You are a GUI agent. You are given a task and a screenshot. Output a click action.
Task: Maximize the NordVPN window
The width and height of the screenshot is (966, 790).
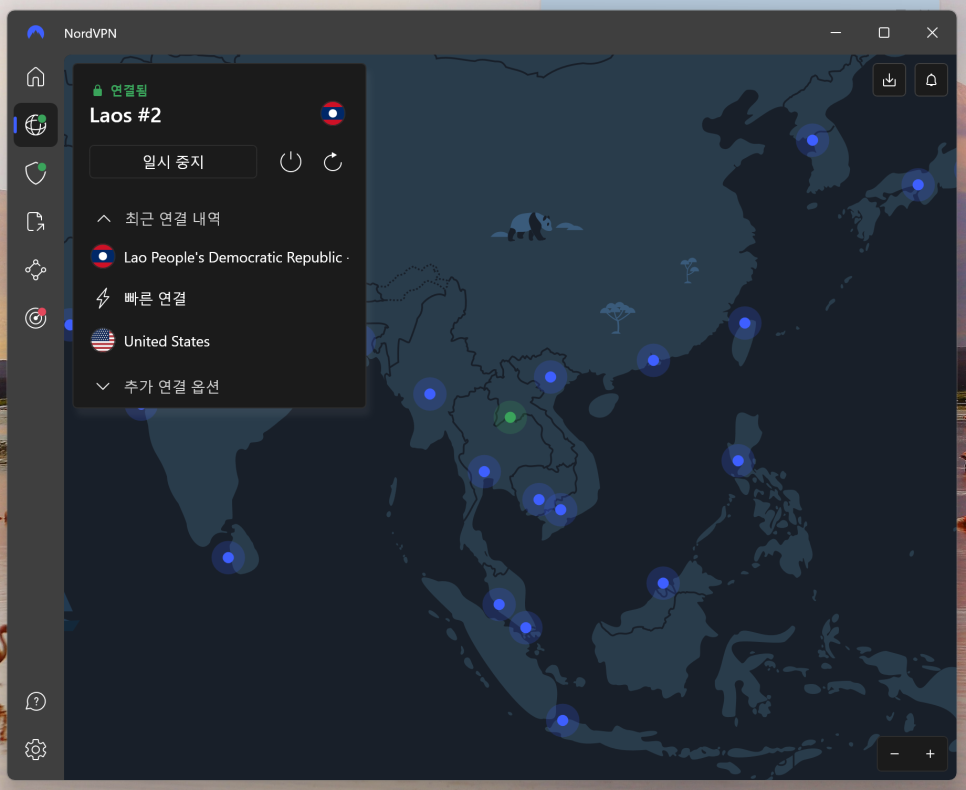coord(883,33)
